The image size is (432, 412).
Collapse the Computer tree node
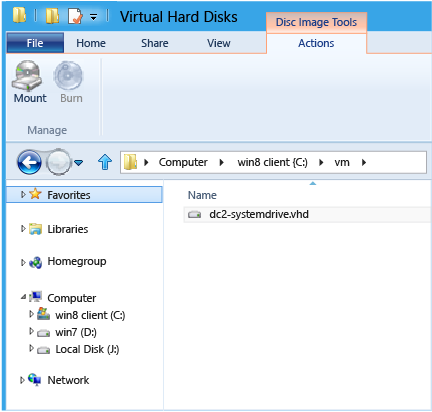(x=23, y=296)
